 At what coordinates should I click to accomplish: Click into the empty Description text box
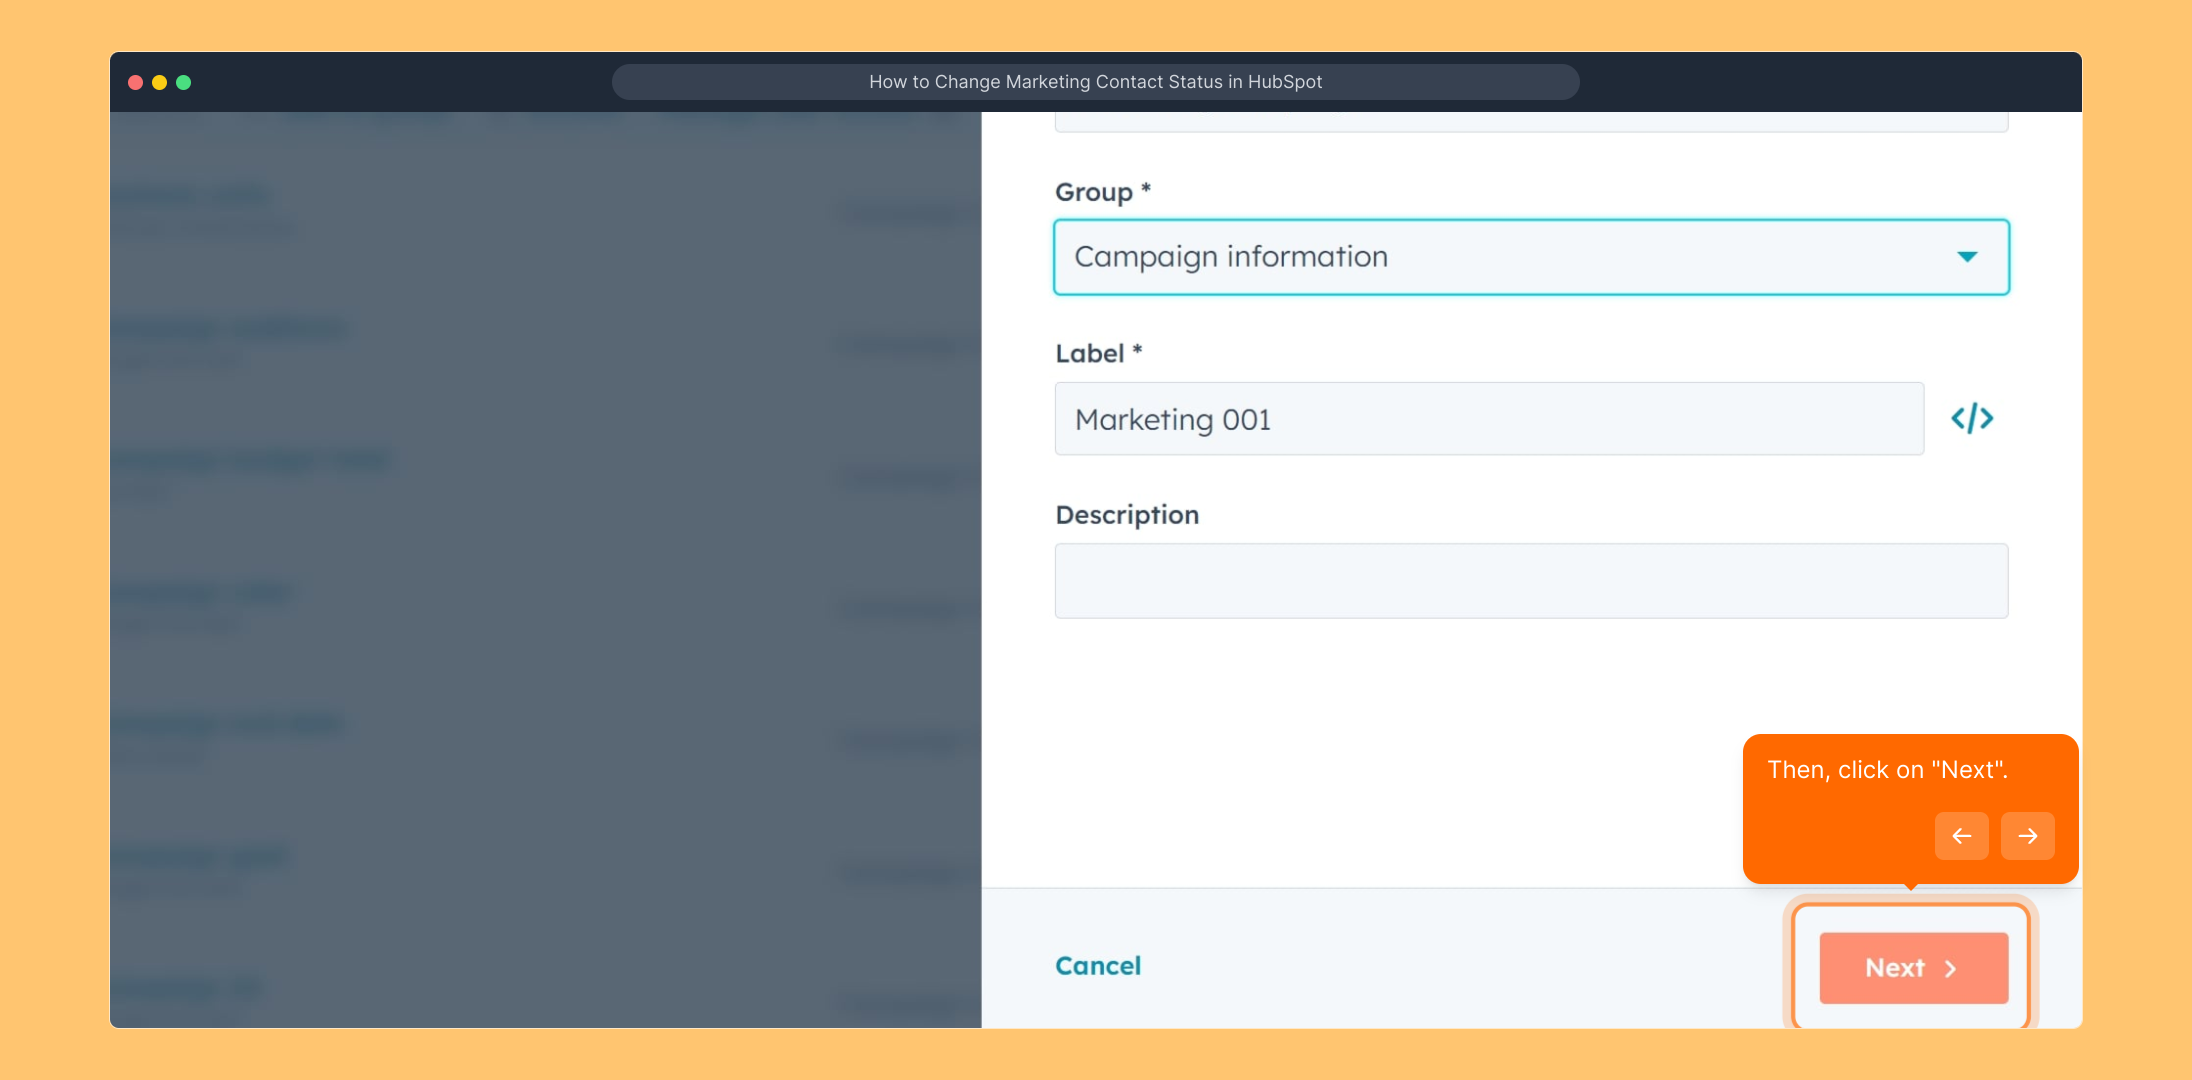(x=1530, y=581)
